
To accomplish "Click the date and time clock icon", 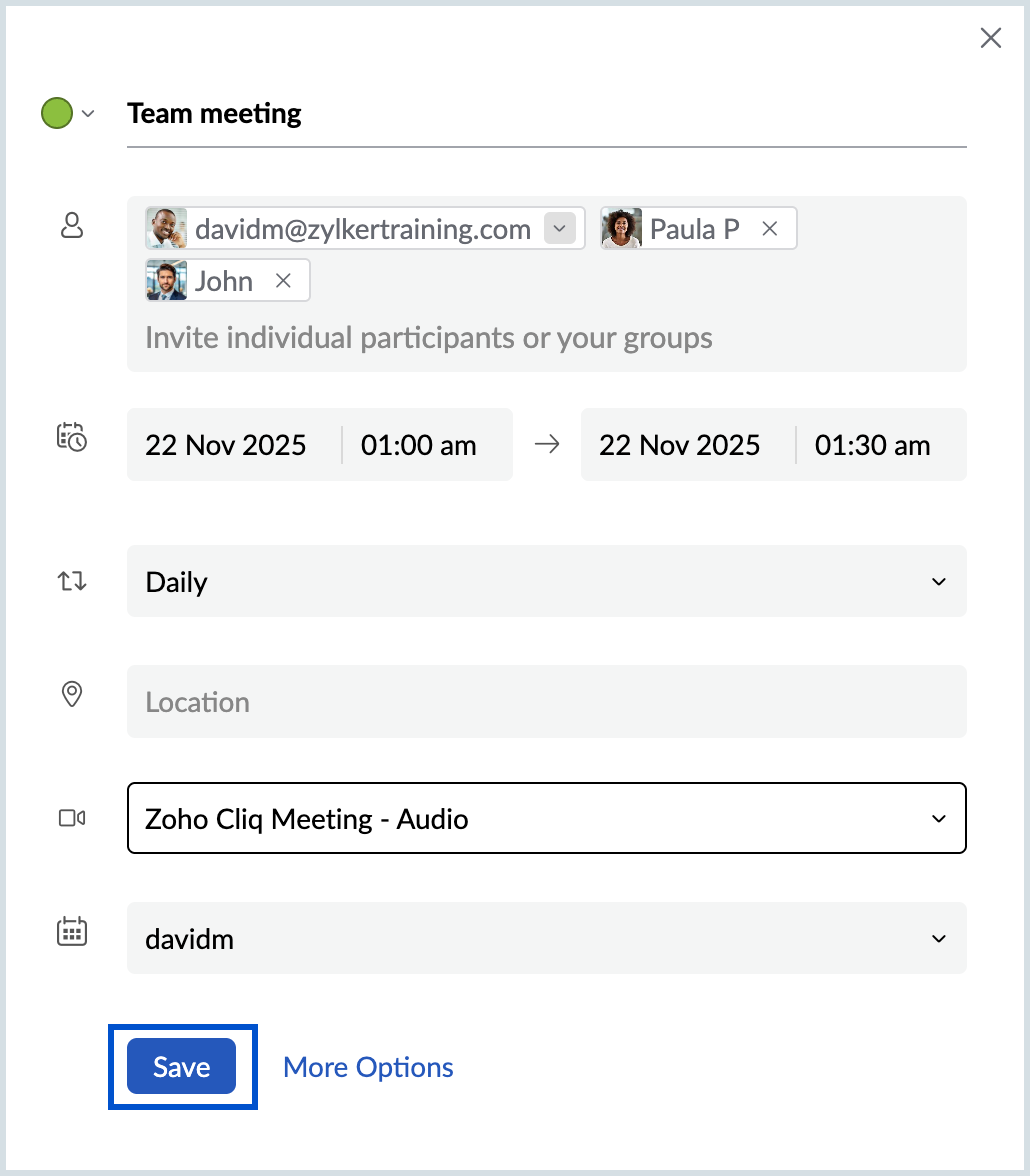I will [72, 437].
